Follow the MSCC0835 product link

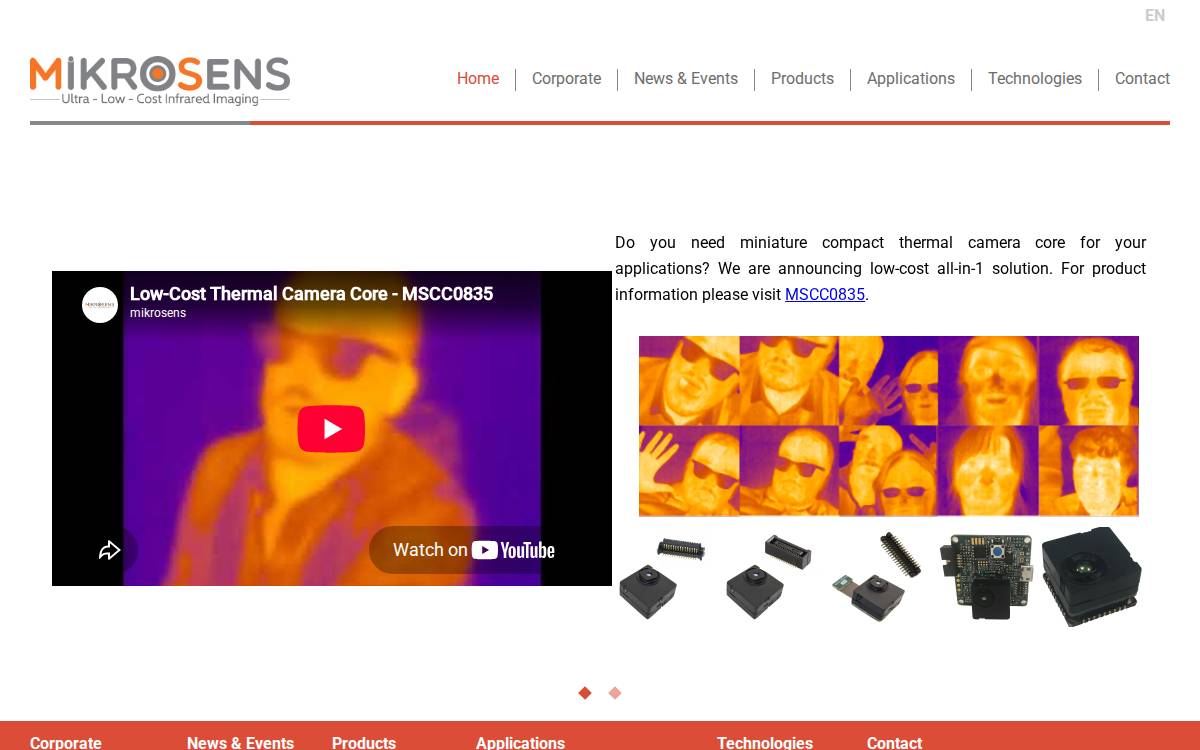click(825, 294)
